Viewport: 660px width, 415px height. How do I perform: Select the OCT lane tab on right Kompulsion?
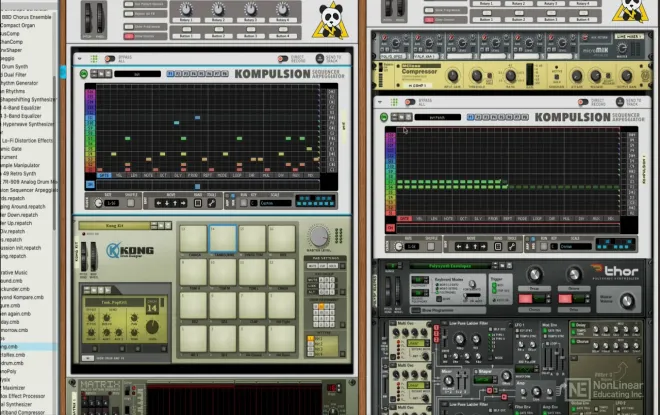pos(463,218)
